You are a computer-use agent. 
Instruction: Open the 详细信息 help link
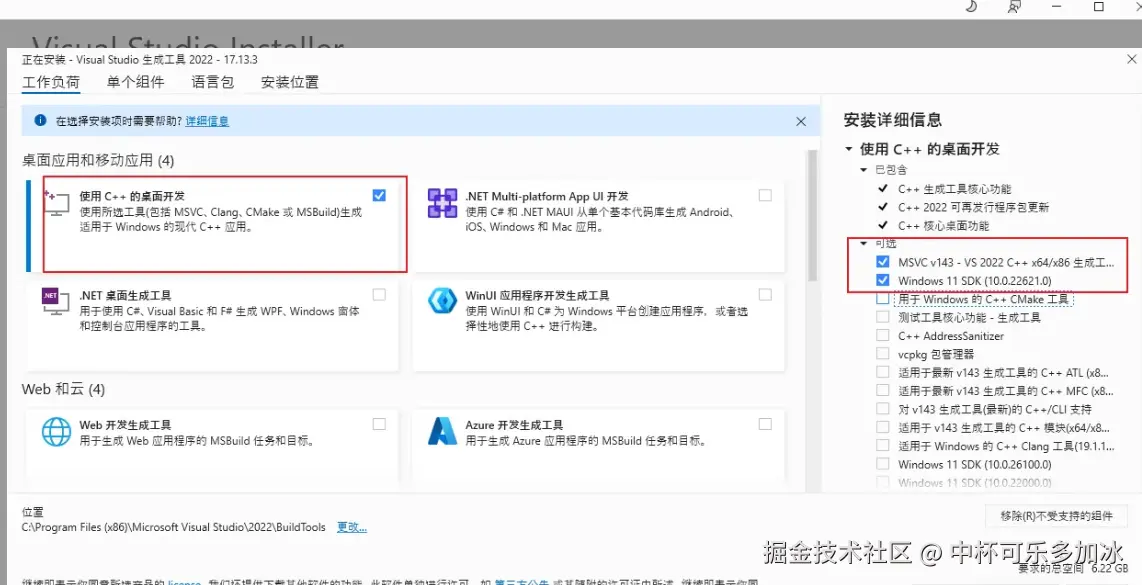click(207, 121)
